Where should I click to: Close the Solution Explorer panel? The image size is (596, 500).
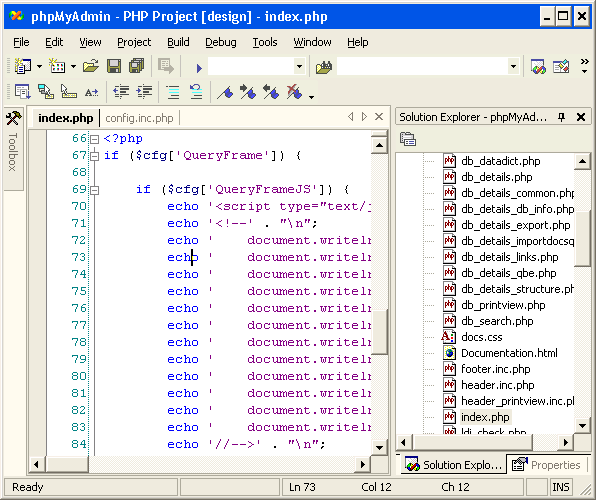[x=581, y=117]
